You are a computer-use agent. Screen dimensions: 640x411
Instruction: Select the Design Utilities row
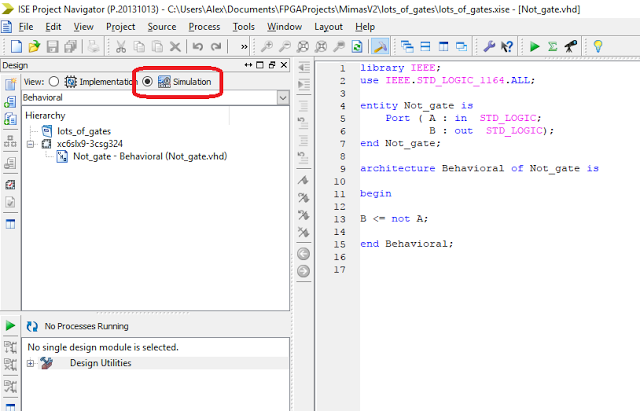(x=100, y=363)
